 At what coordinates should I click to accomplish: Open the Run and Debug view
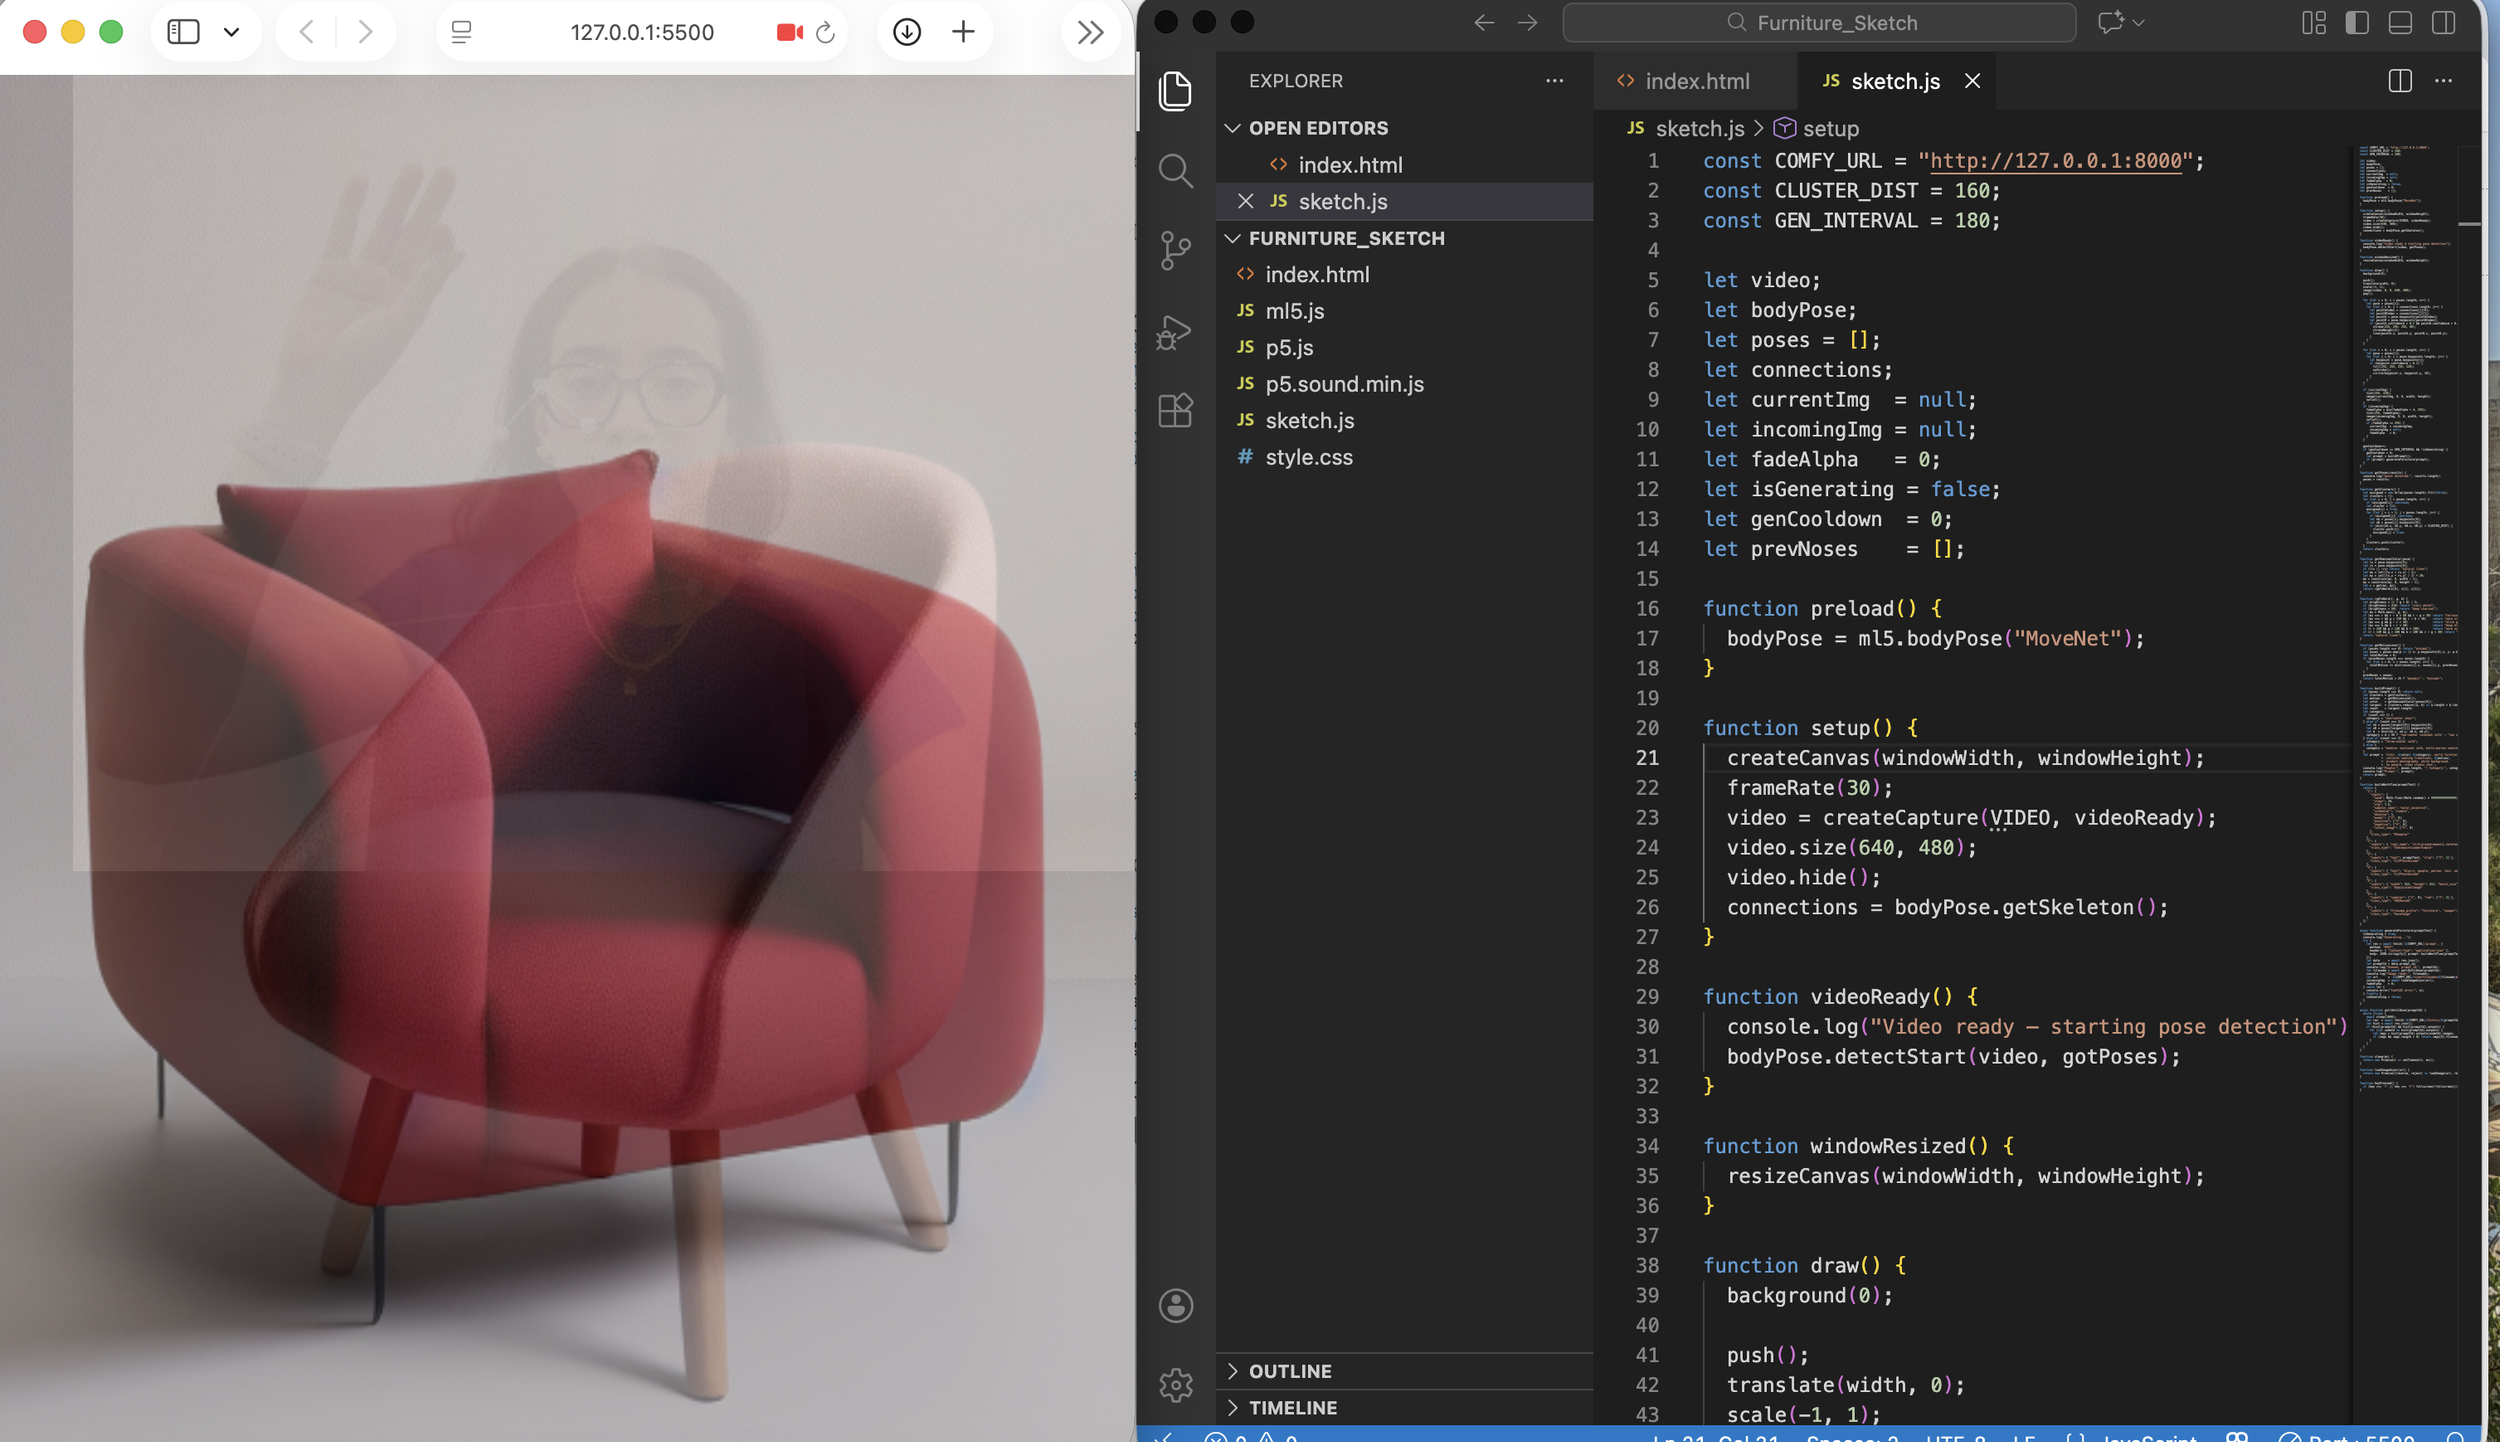tap(1175, 331)
